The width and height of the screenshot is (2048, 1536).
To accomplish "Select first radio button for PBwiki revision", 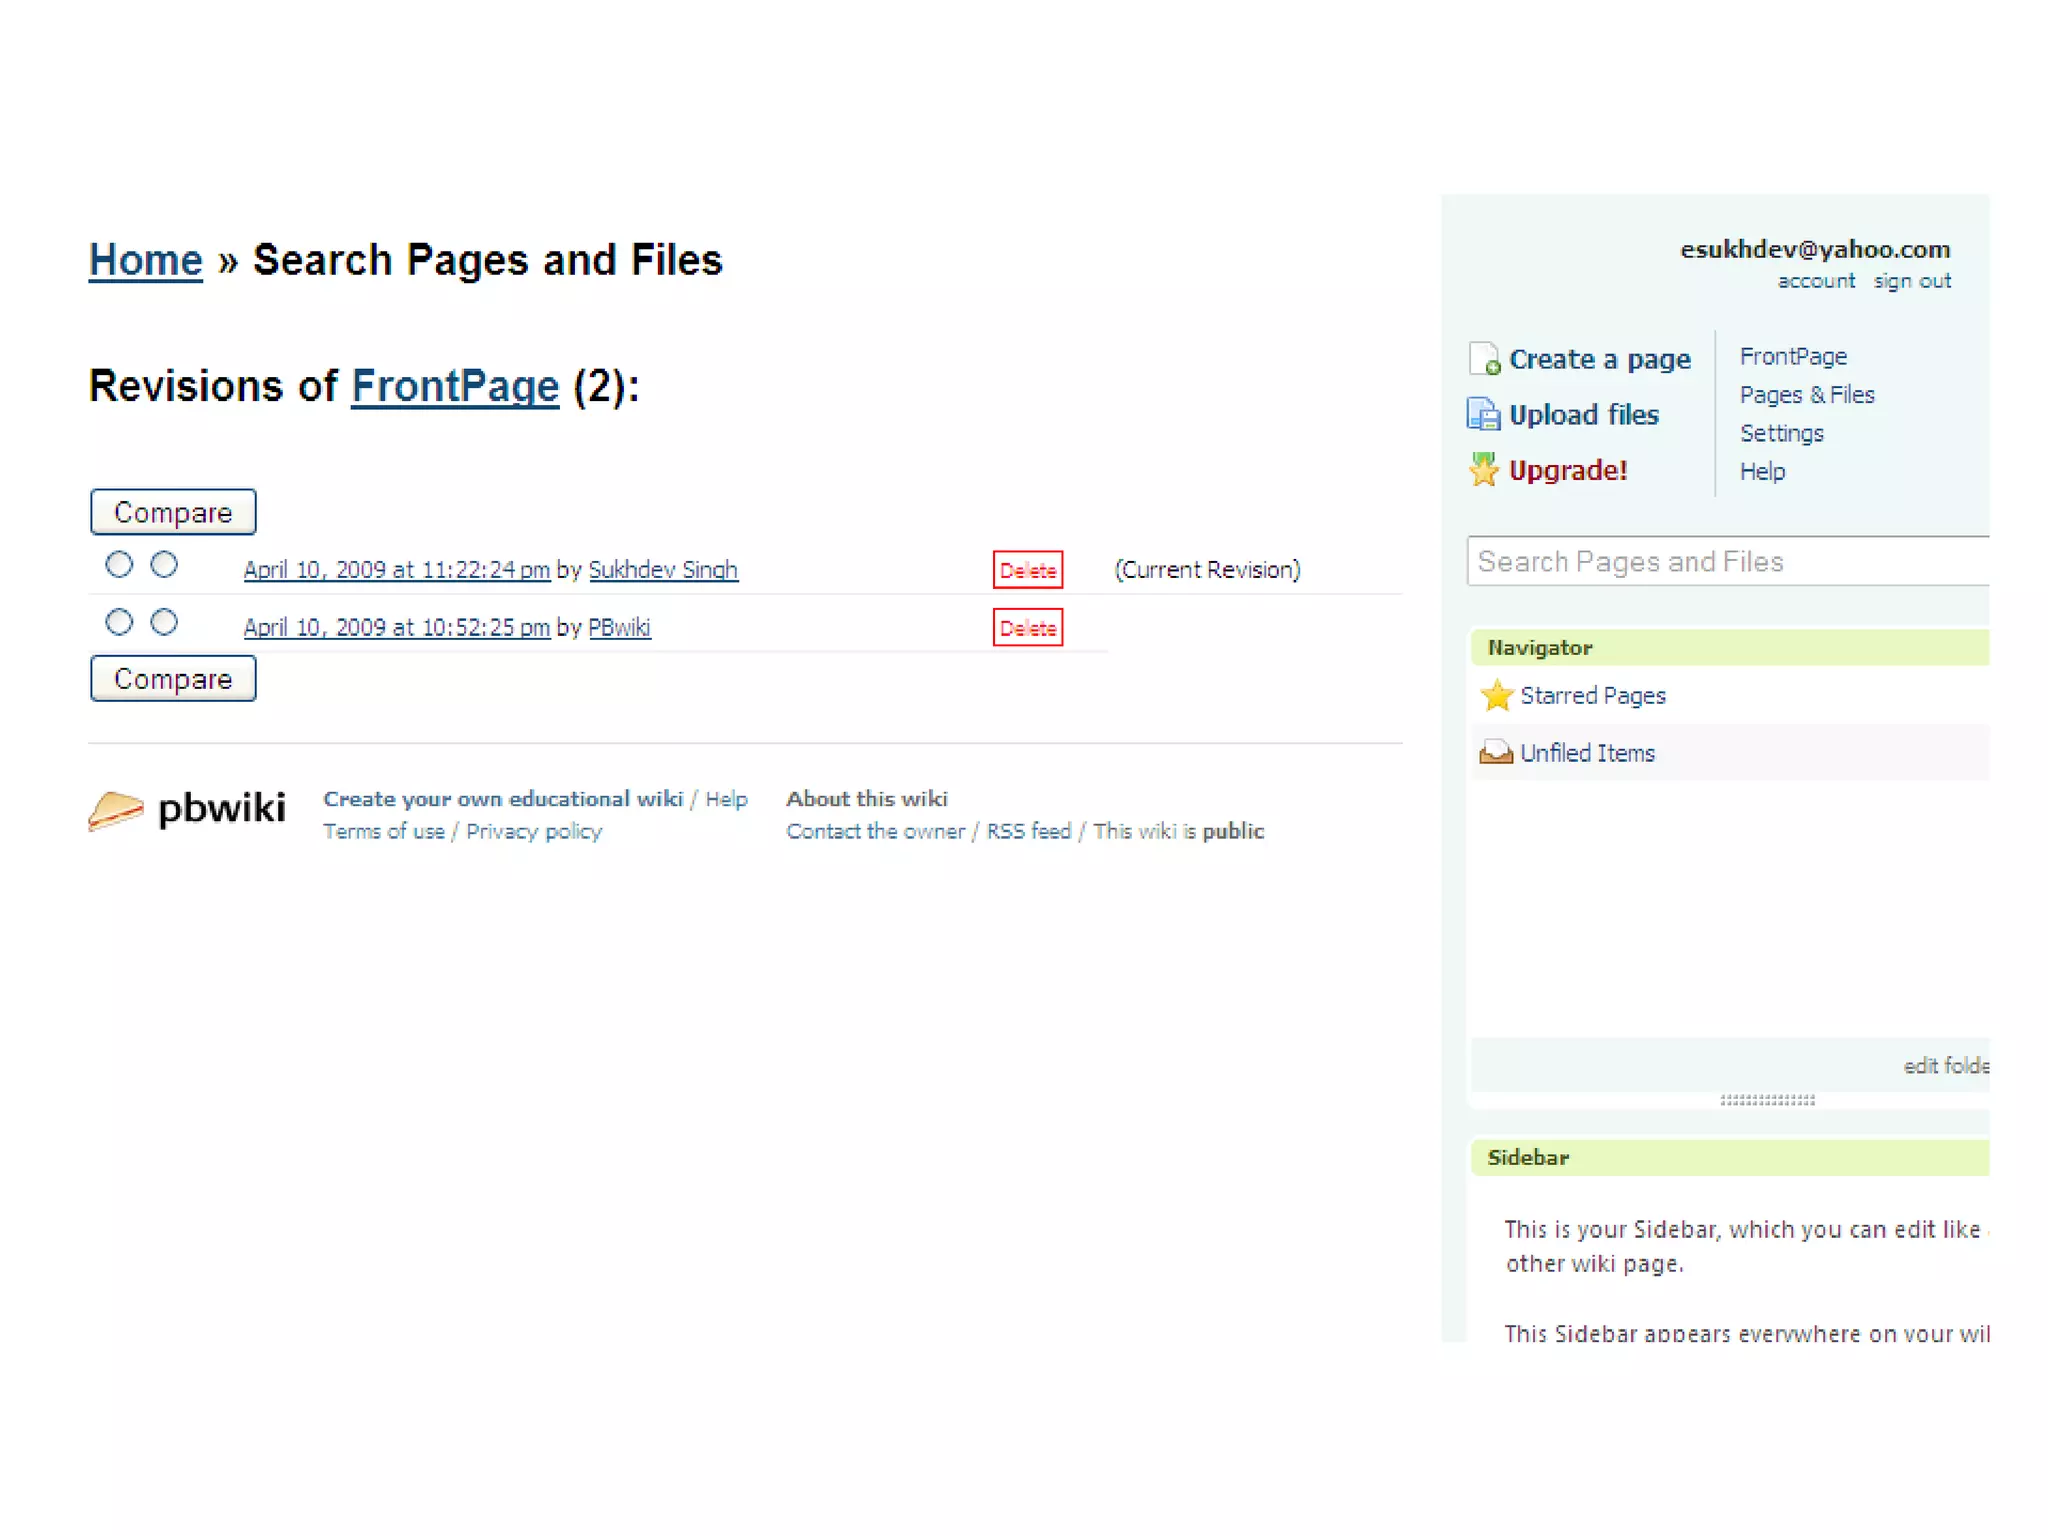I will coord(119,622).
